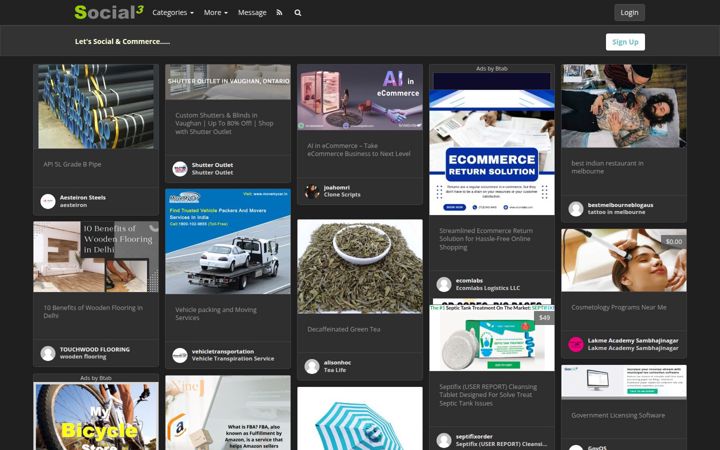Viewport: 720px width, 450px height.
Task: Open the cosmetology facial treatment photo
Action: click(x=624, y=260)
